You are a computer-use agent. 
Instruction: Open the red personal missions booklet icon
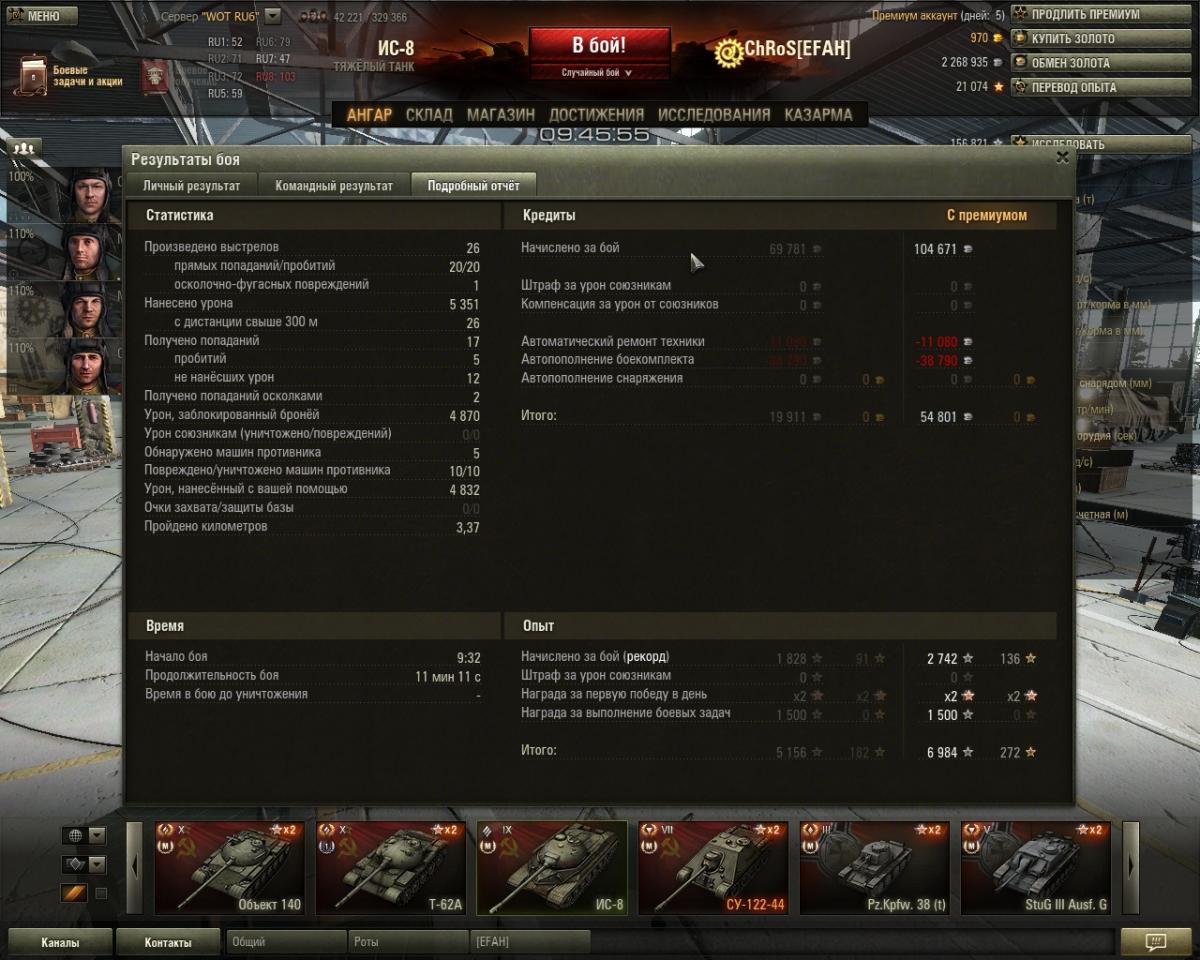coord(154,76)
